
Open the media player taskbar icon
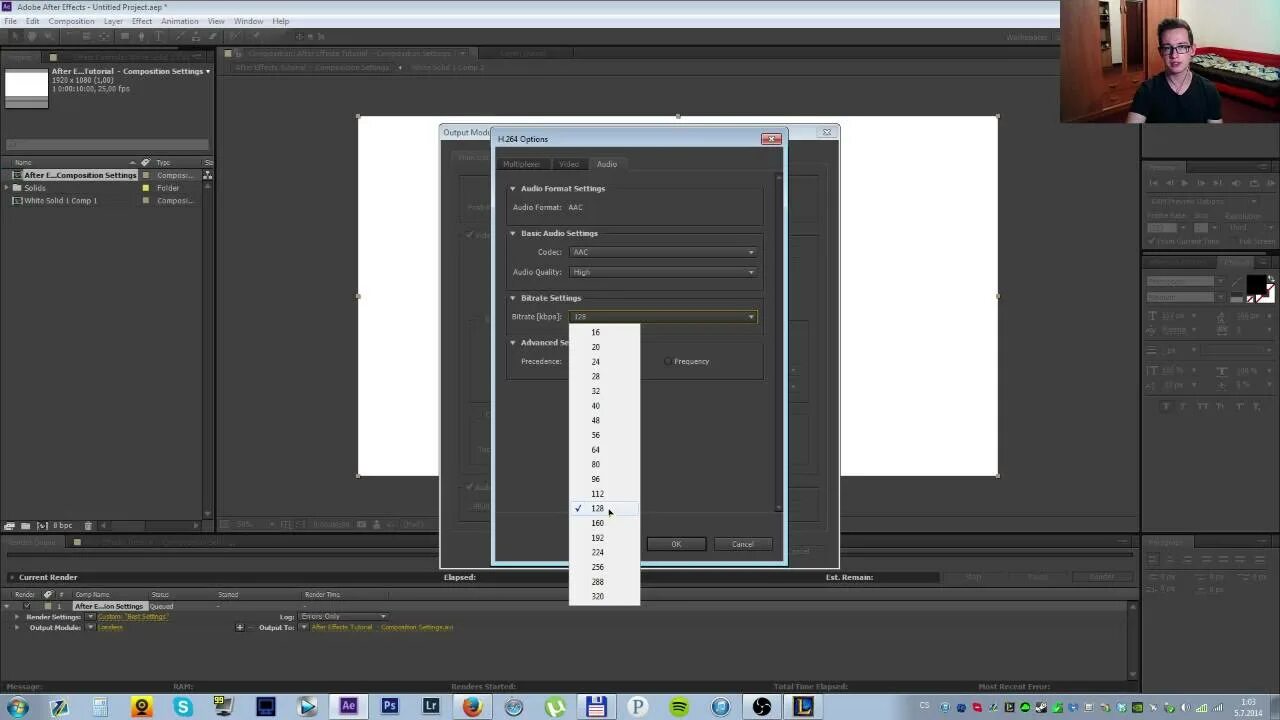307,707
